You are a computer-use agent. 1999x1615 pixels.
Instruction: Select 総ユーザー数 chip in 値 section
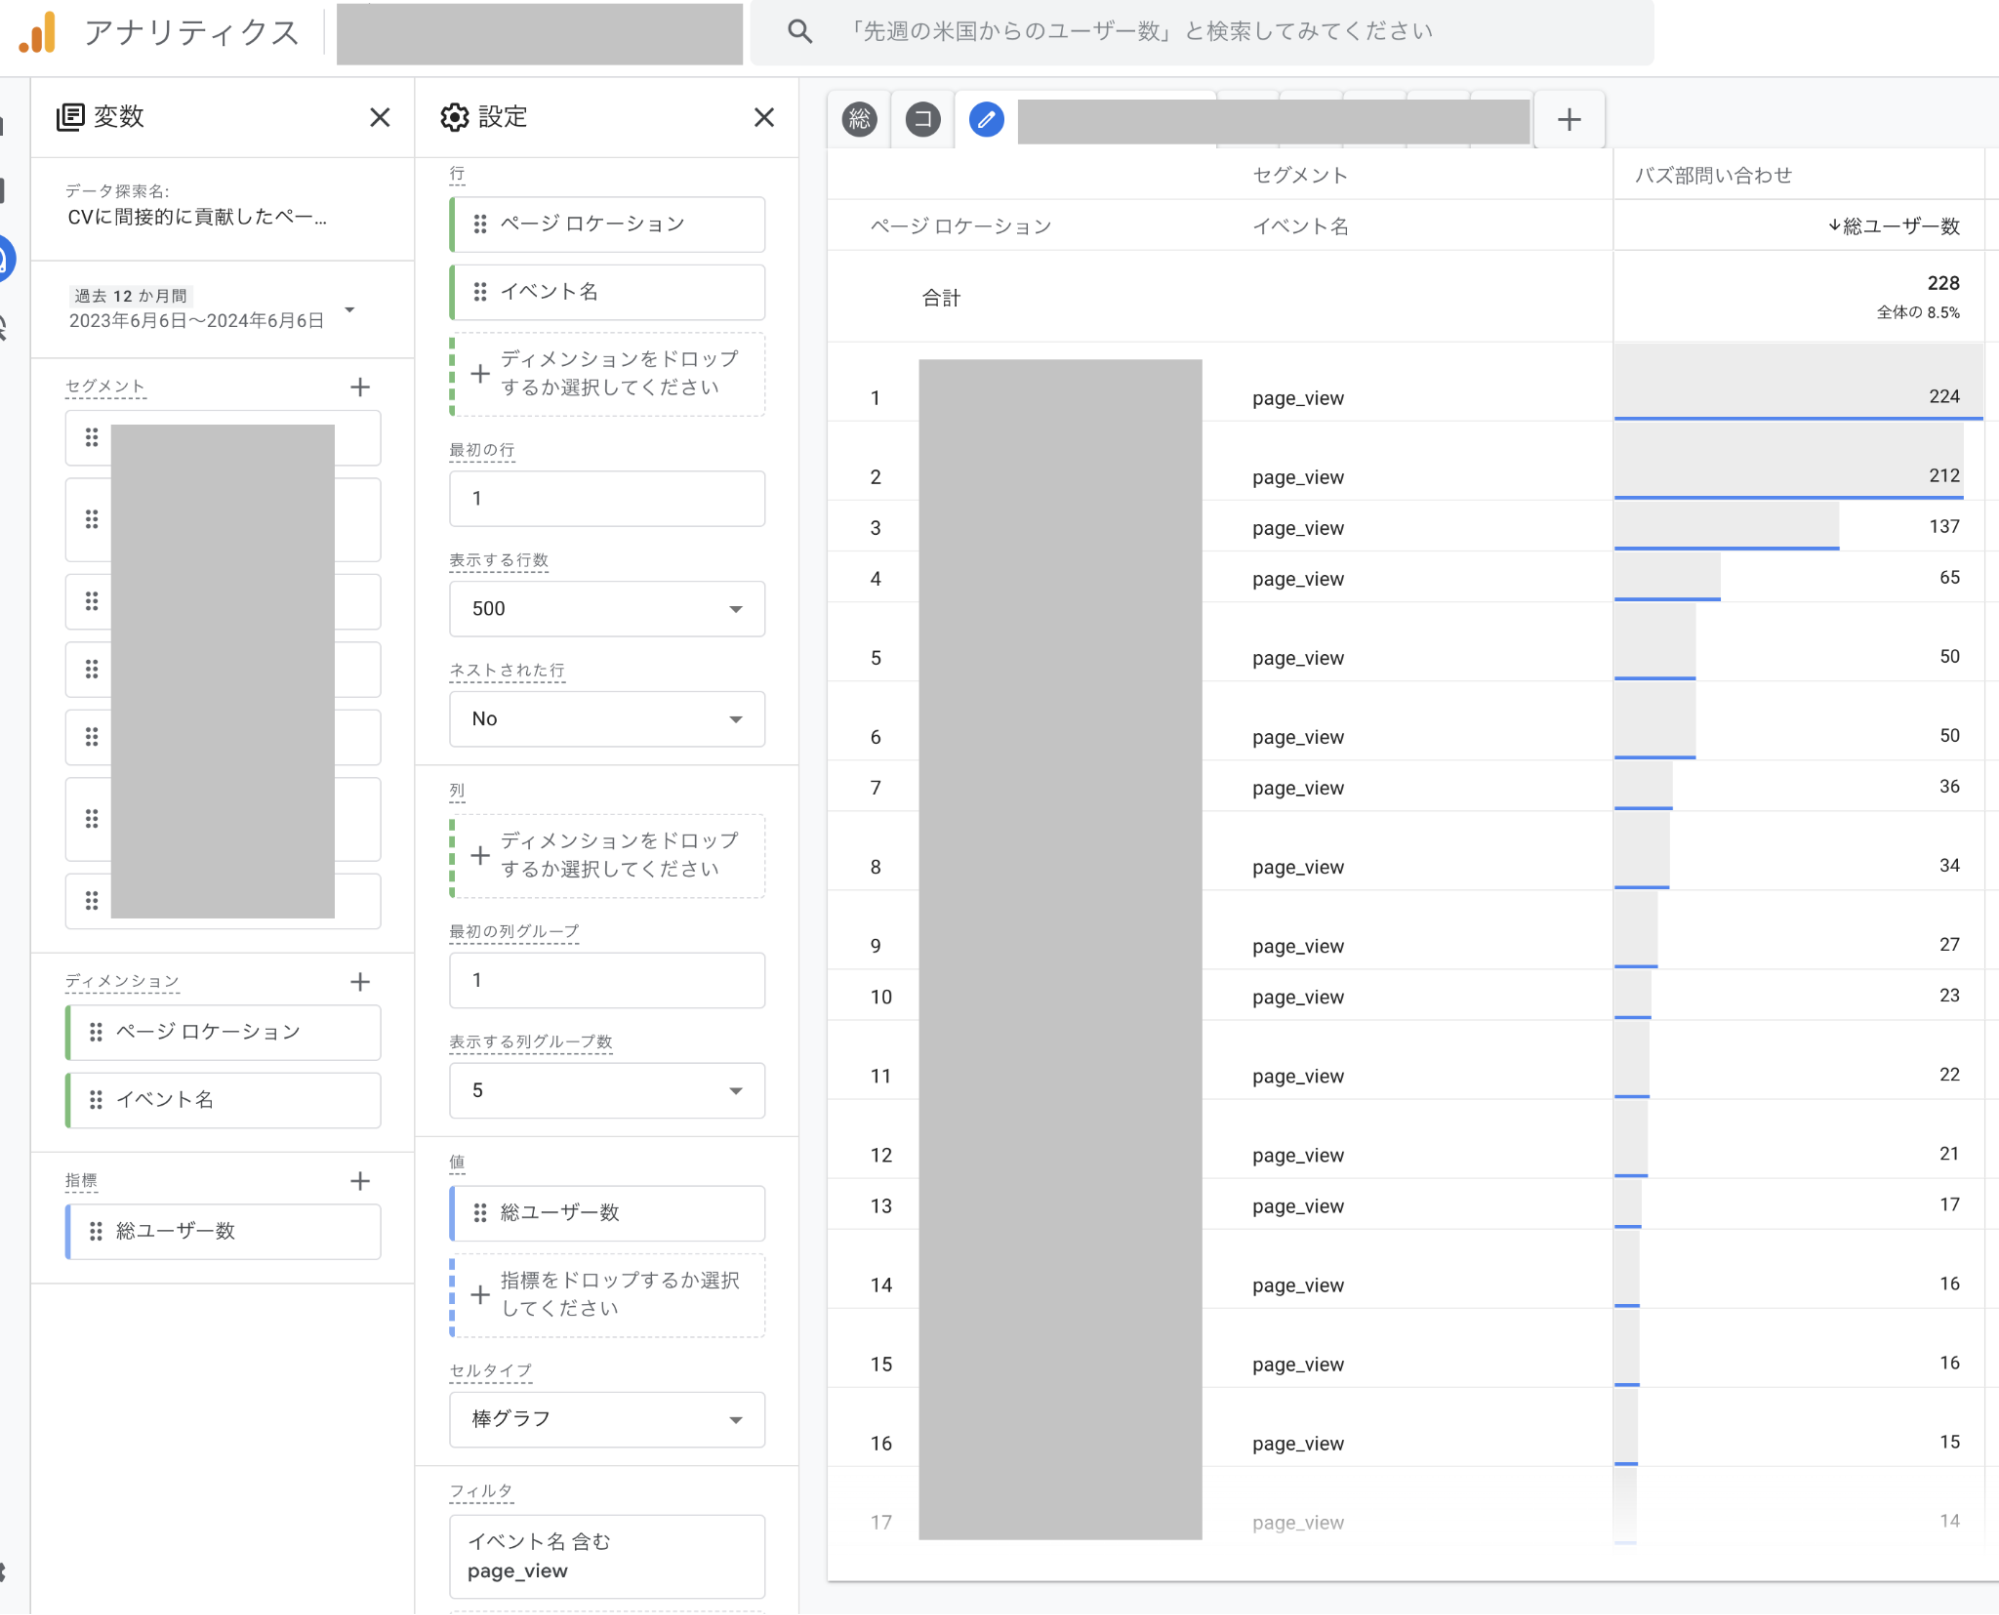pos(607,1214)
